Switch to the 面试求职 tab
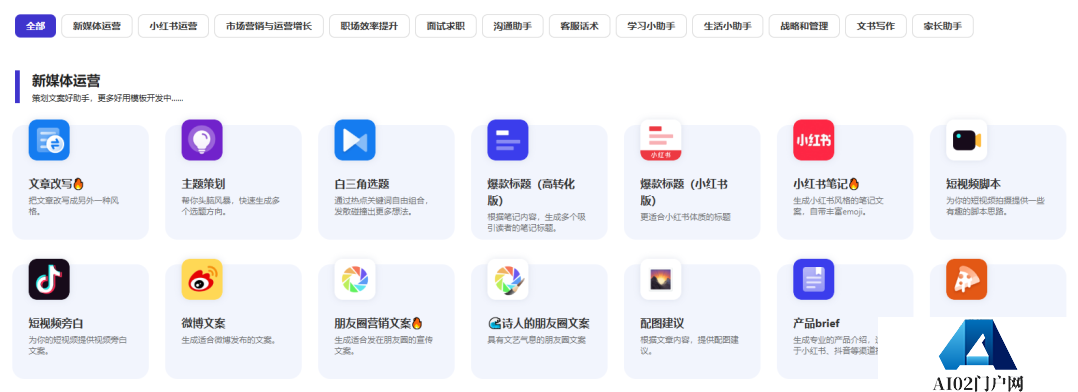This screenshot has width=1078, height=392. 446,26
